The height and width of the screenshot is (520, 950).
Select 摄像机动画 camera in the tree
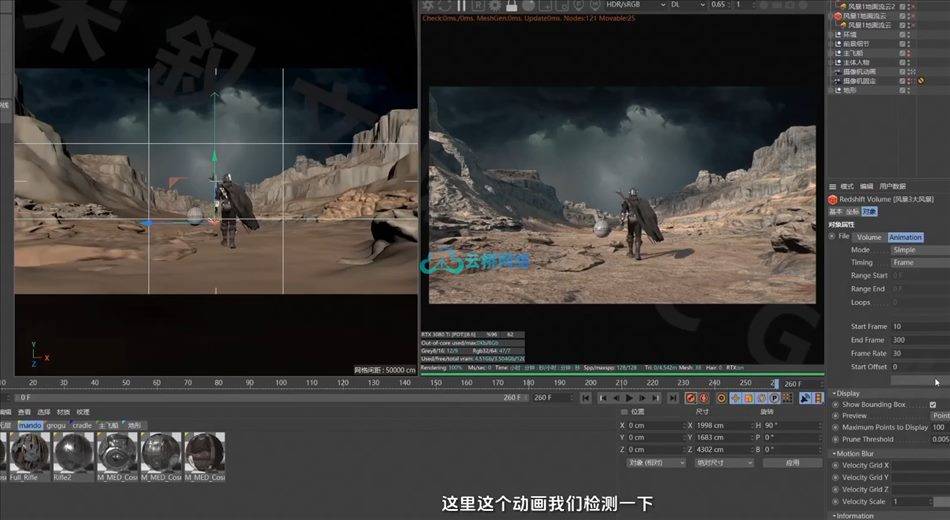point(859,71)
